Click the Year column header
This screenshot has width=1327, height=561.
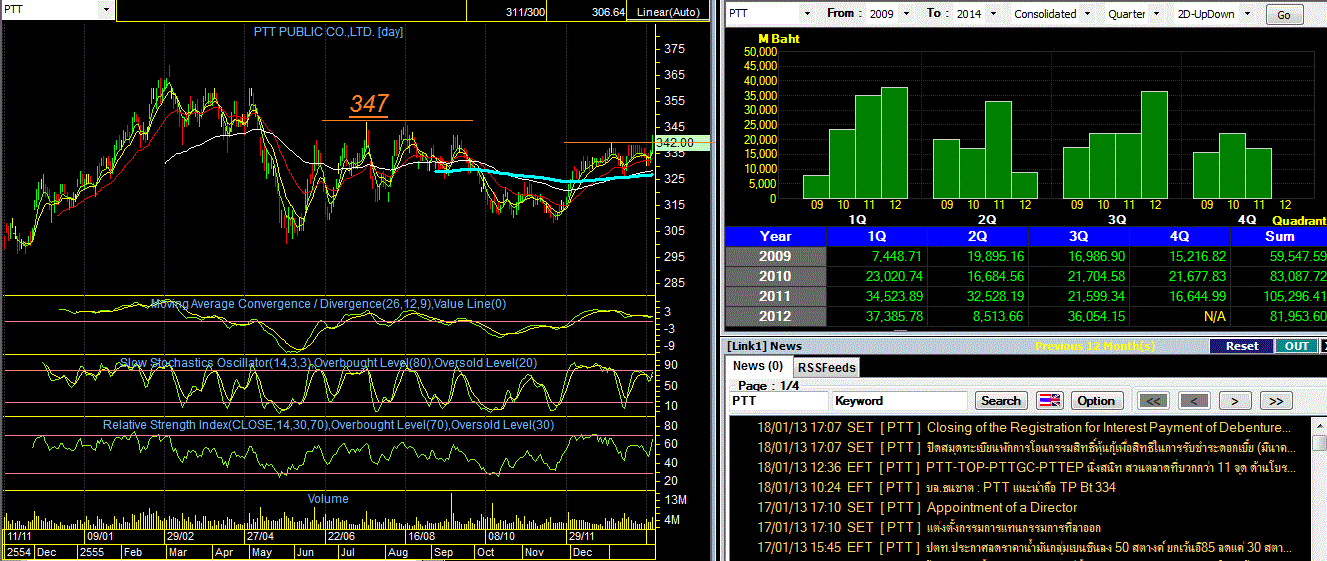[776, 236]
